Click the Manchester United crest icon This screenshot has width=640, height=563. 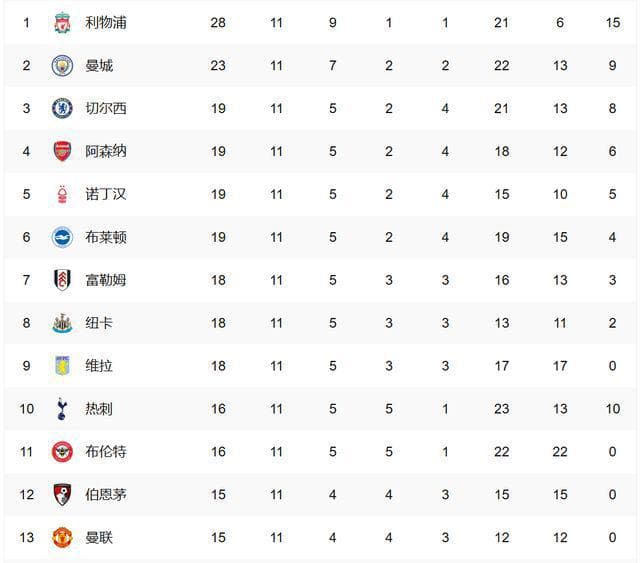(x=62, y=537)
